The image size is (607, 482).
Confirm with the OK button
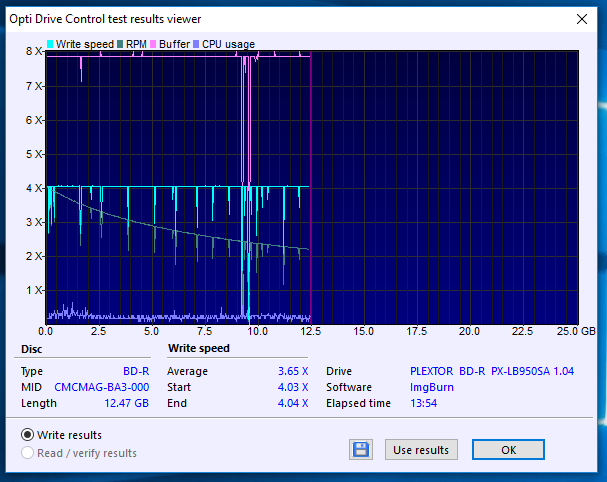[508, 450]
